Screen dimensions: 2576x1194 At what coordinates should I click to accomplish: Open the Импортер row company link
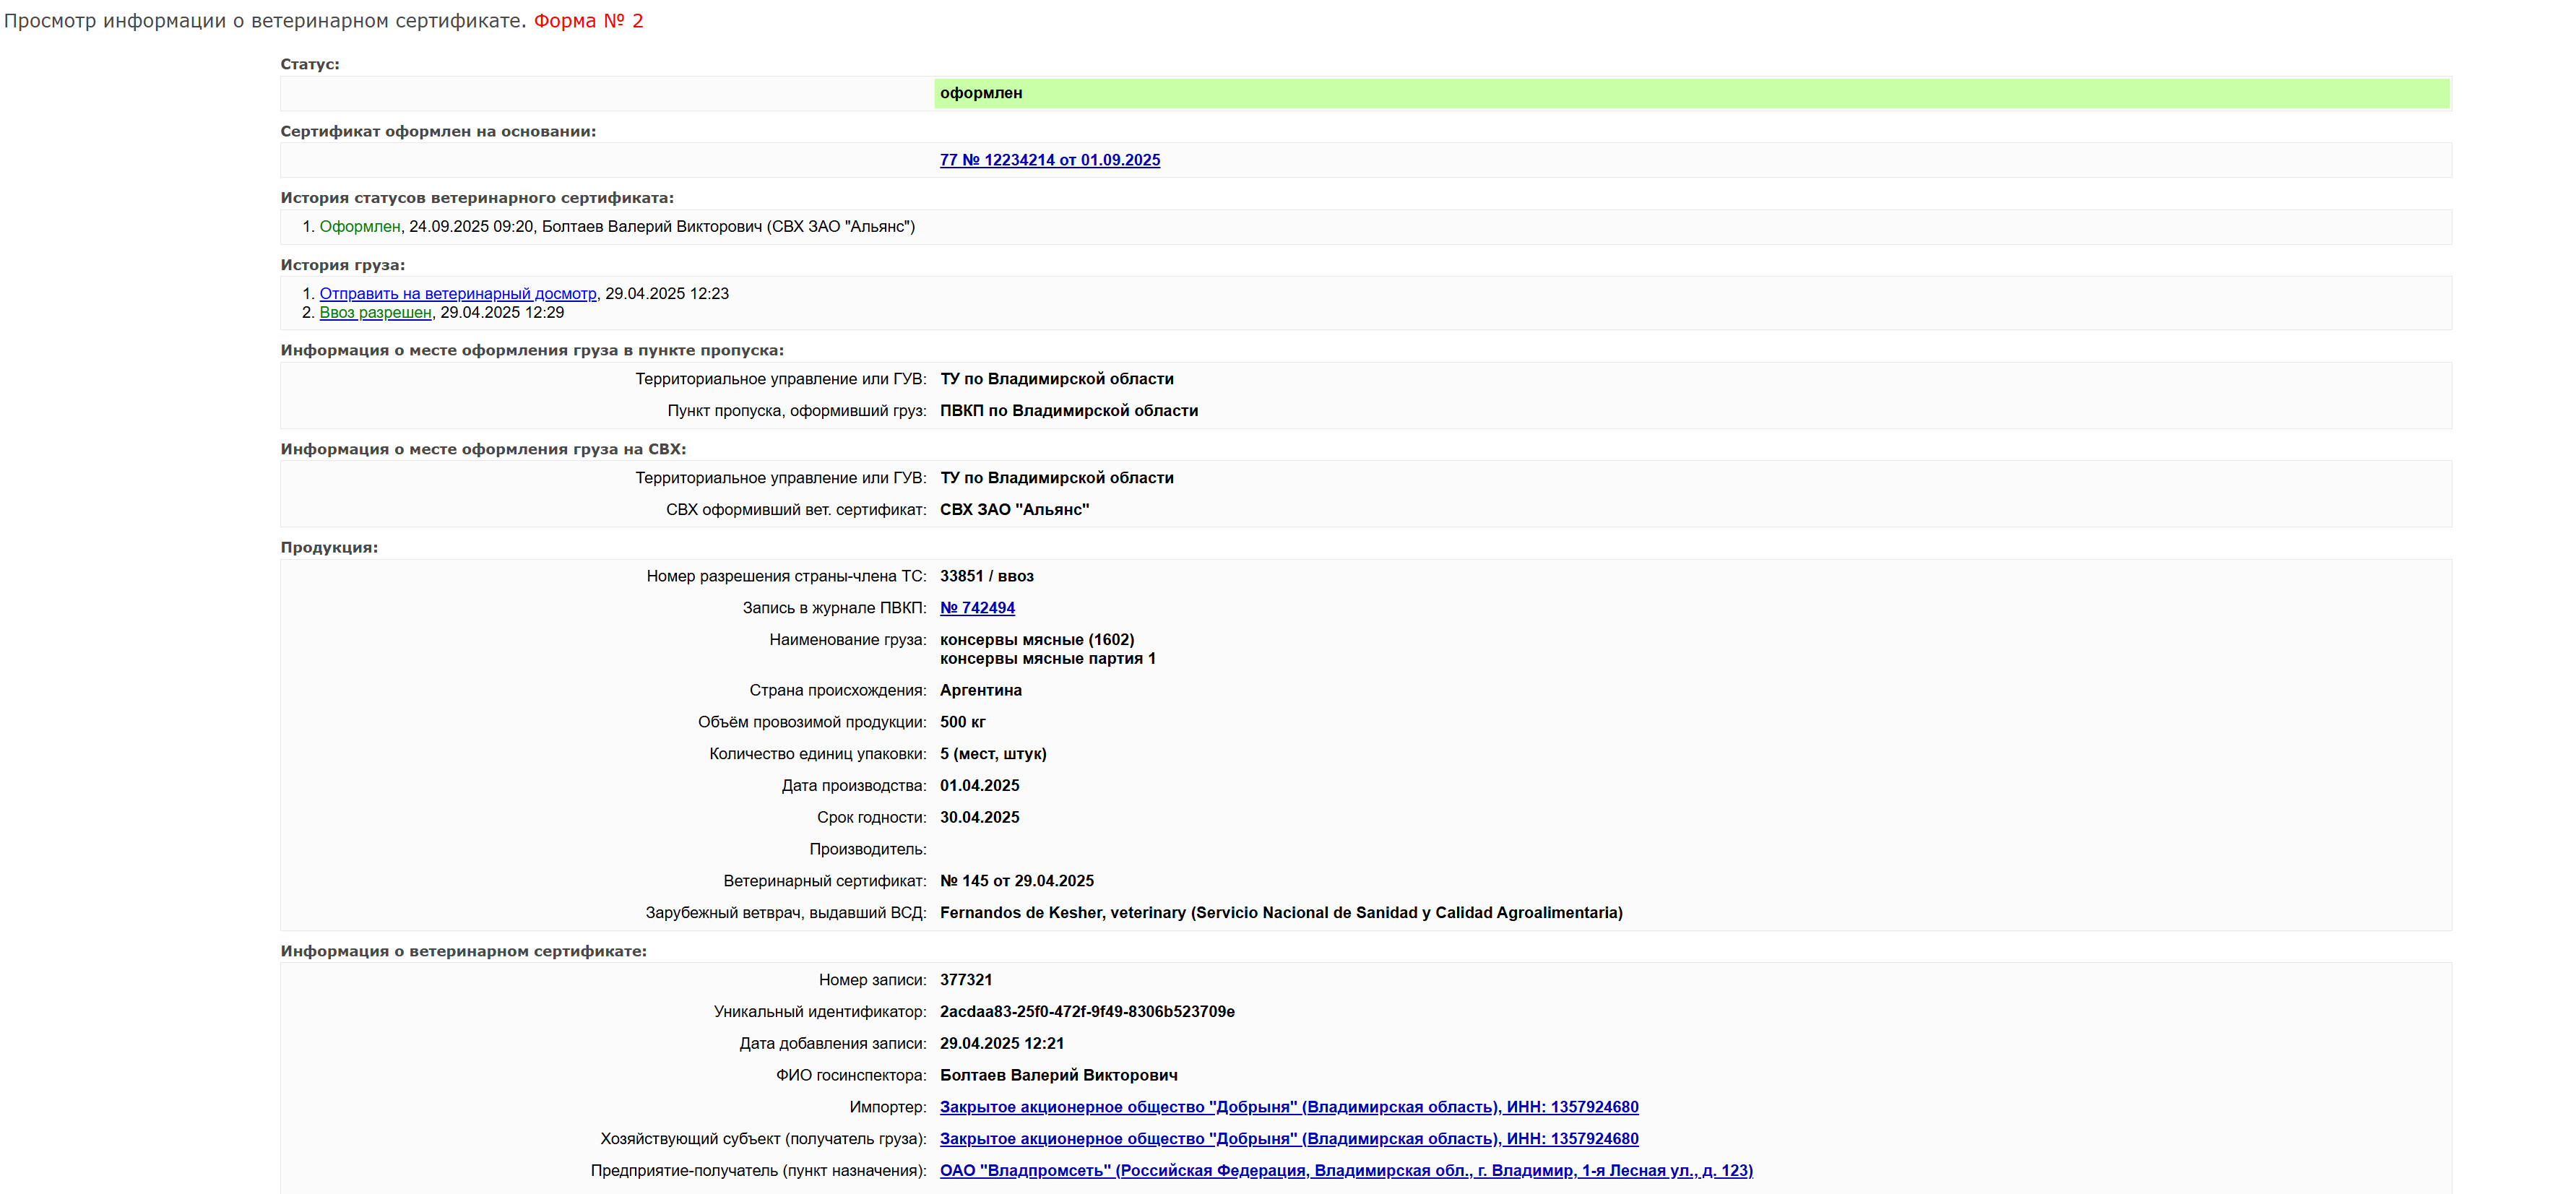click(x=1288, y=1107)
